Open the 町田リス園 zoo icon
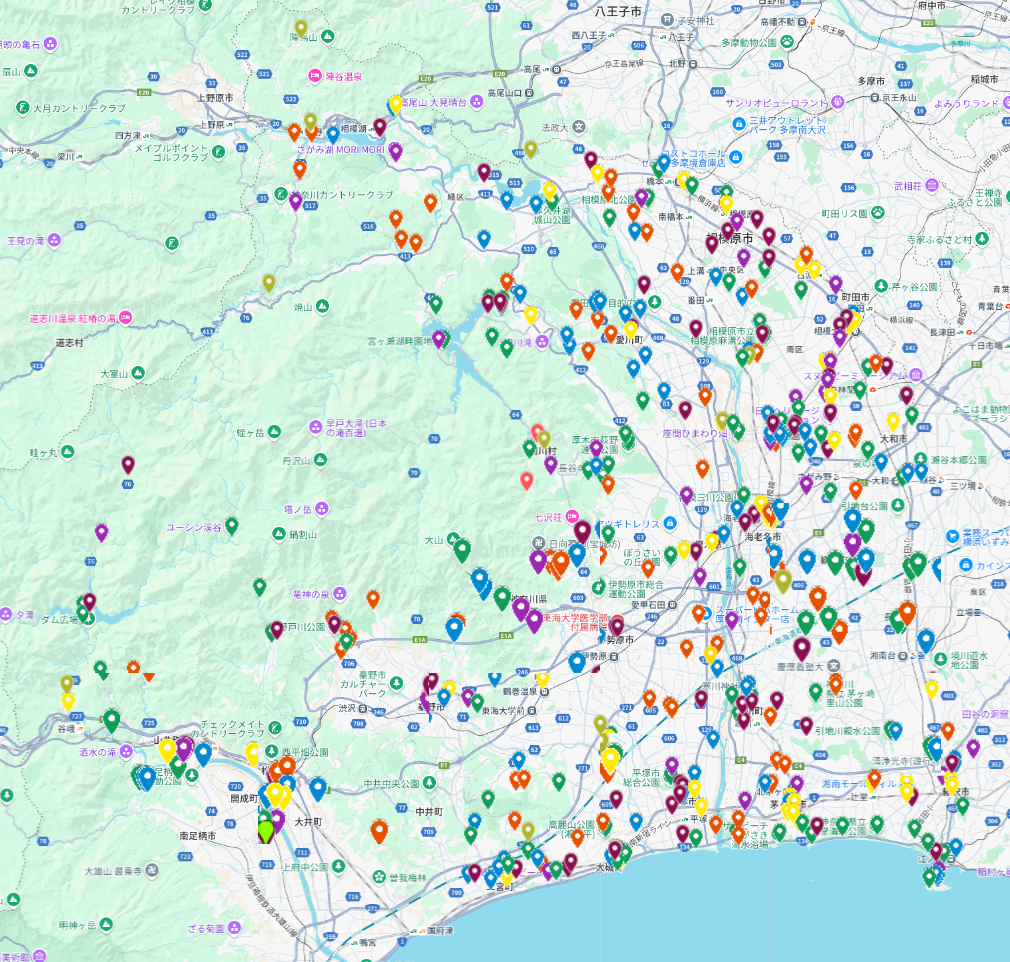This screenshot has height=962, width=1010. pyautogui.click(x=877, y=212)
